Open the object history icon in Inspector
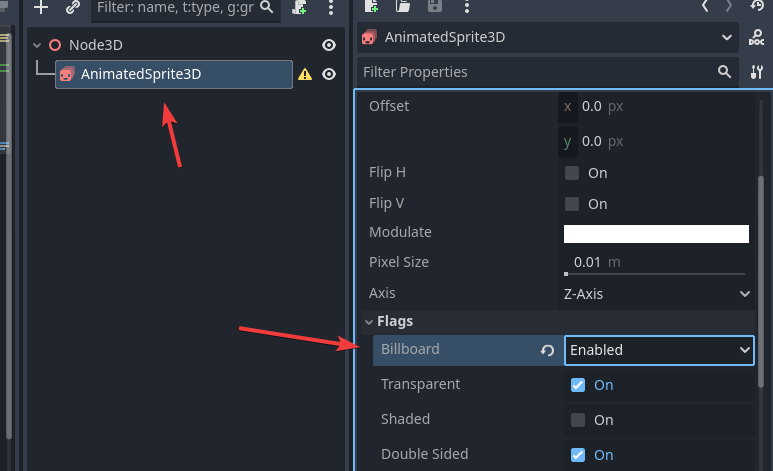Viewport: 773px width, 471px height. 757,6
